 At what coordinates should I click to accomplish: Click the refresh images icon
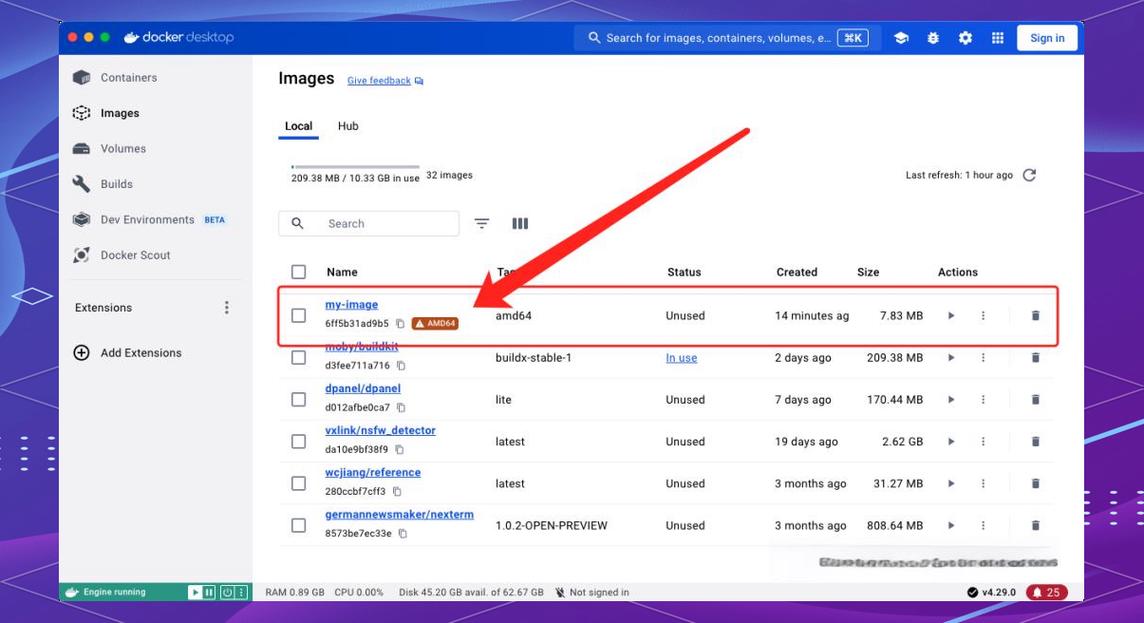(x=1029, y=175)
